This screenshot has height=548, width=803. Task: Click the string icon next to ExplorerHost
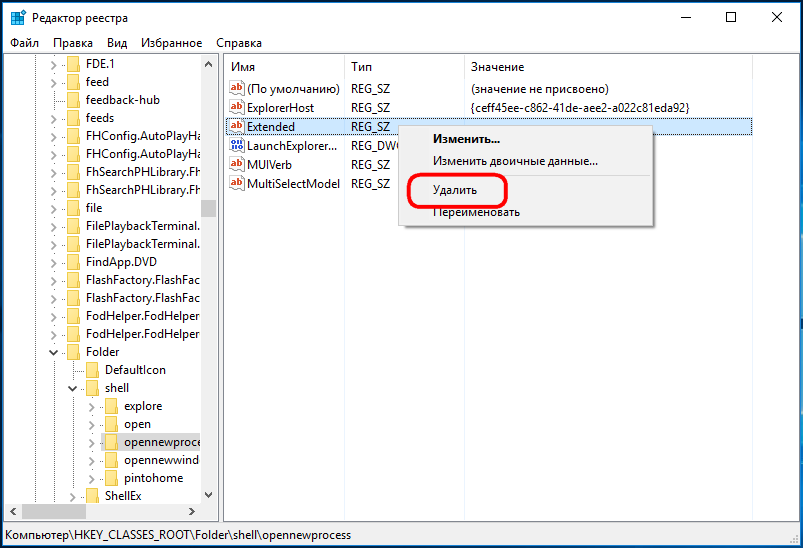coord(237,107)
